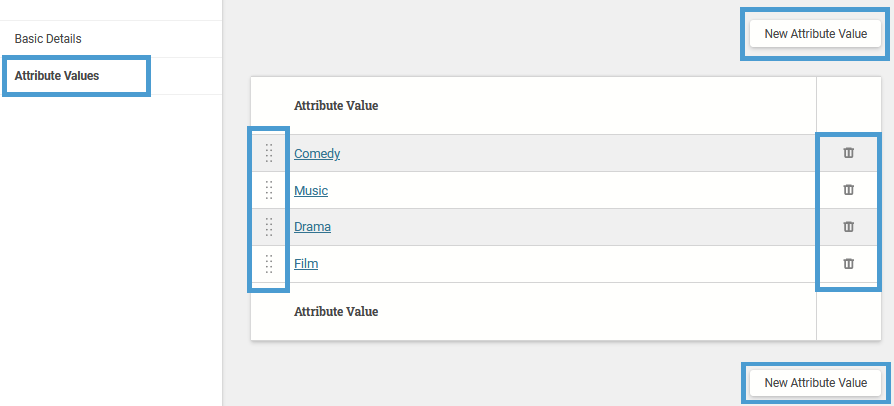
Task: Click drag handle beside Comedy
Action: tap(269, 153)
